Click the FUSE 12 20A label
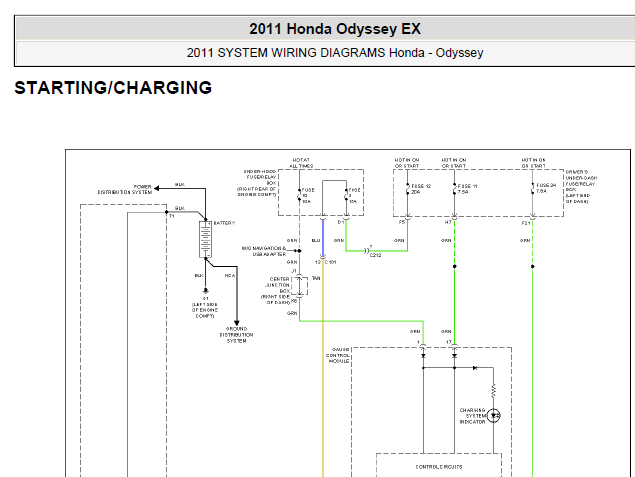This screenshot has width=635, height=477. [421, 189]
